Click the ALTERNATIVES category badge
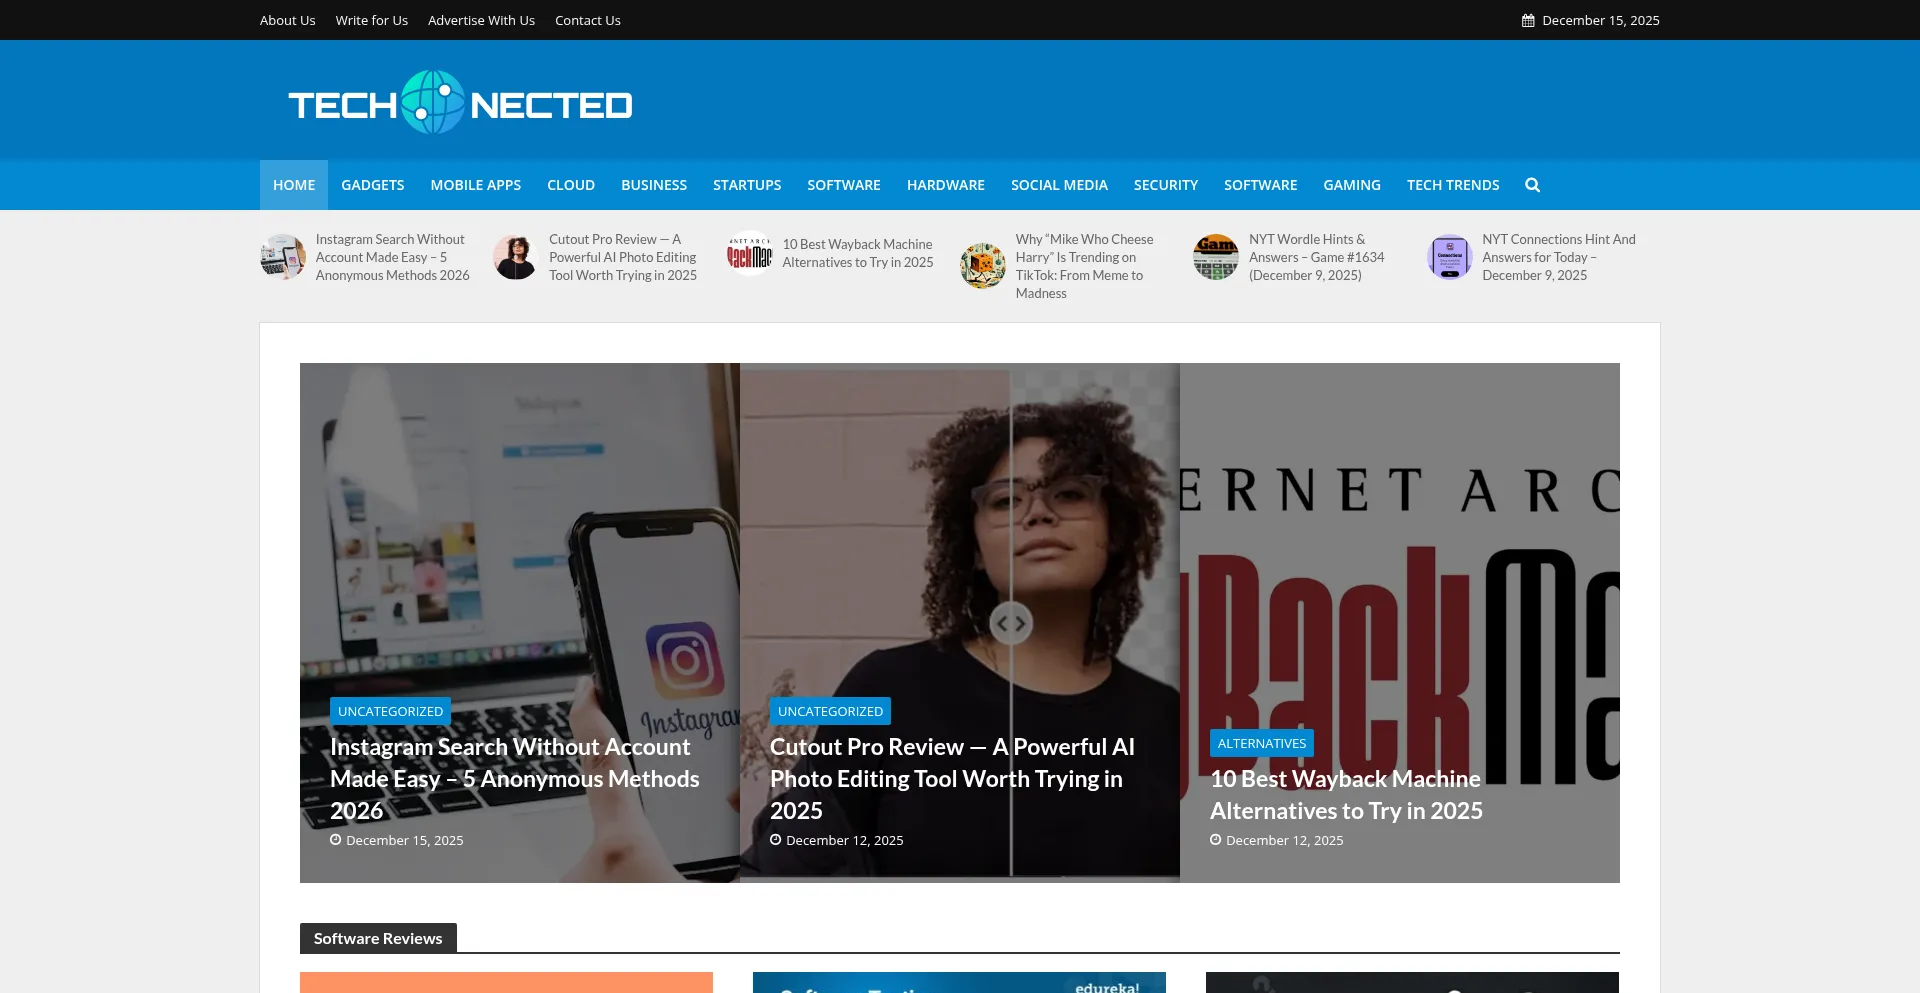The image size is (1920, 993). (x=1262, y=742)
